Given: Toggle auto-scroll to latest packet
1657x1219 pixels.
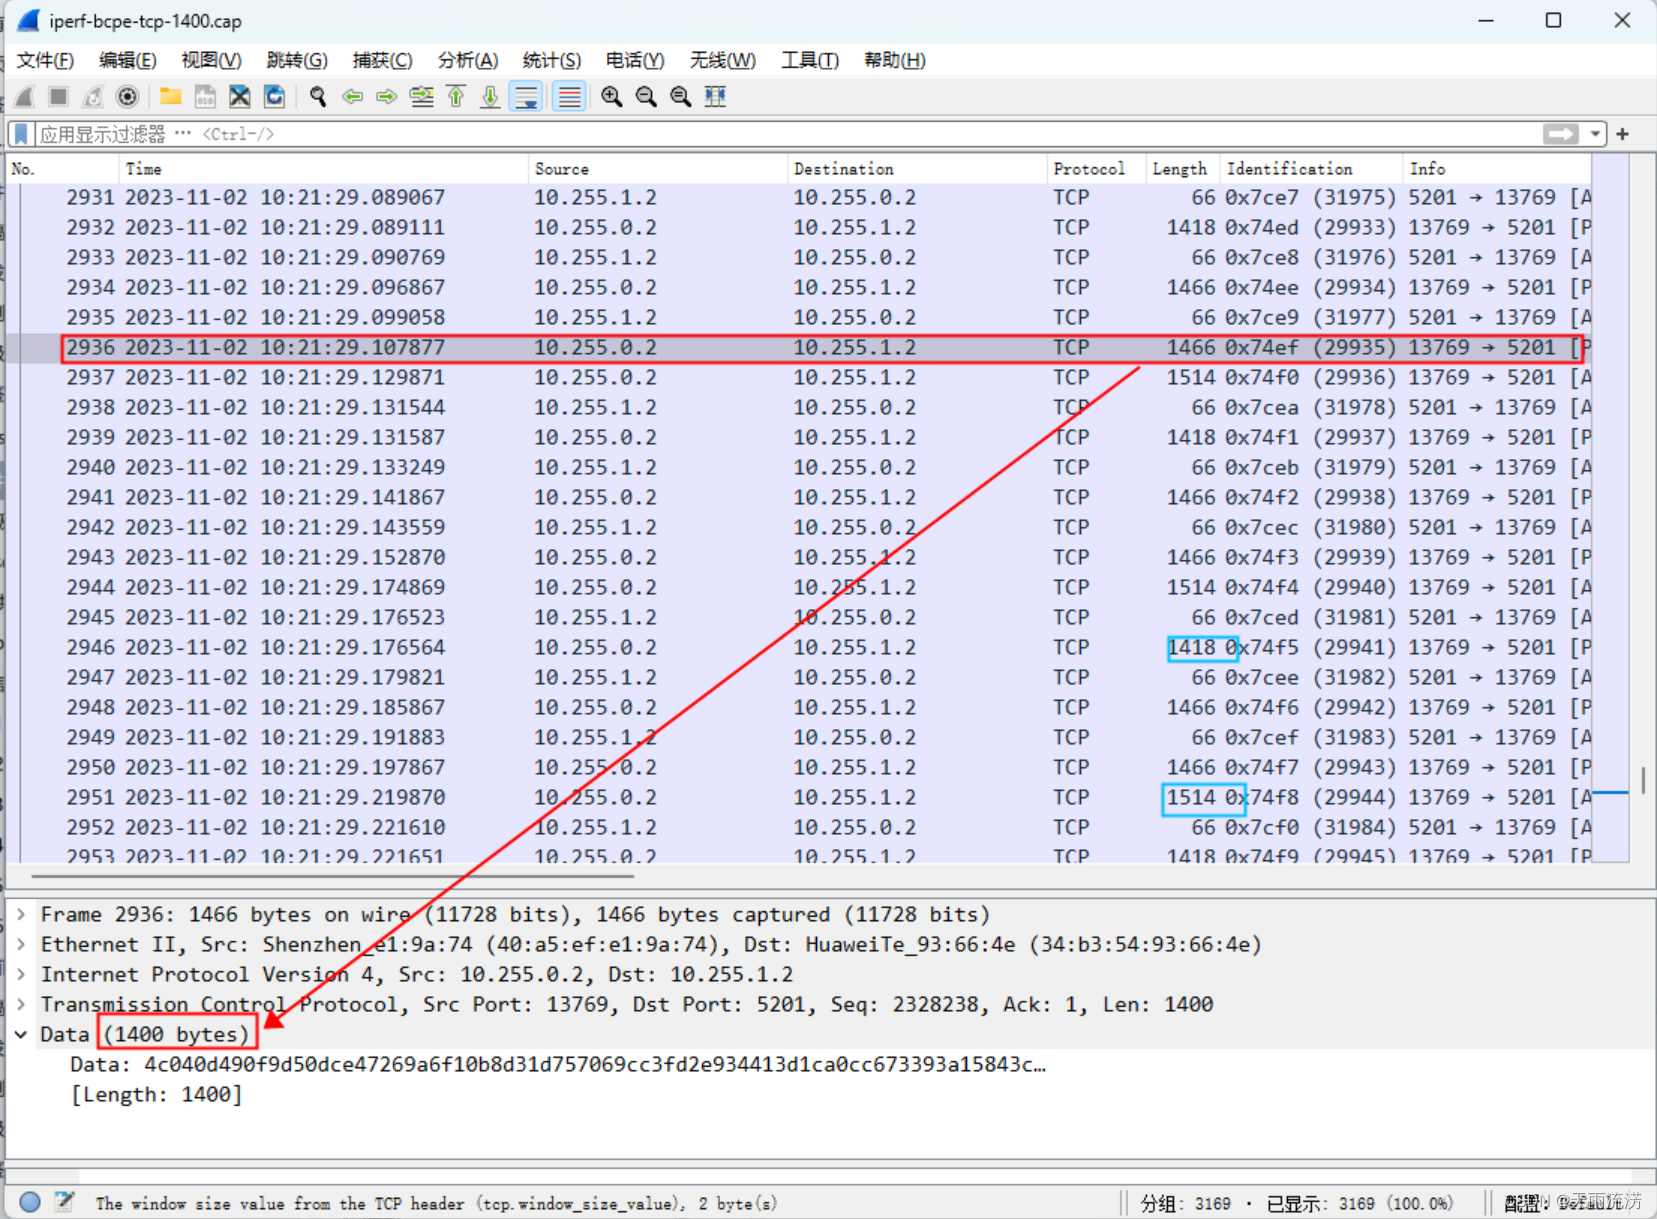Looking at the screenshot, I should (x=526, y=96).
